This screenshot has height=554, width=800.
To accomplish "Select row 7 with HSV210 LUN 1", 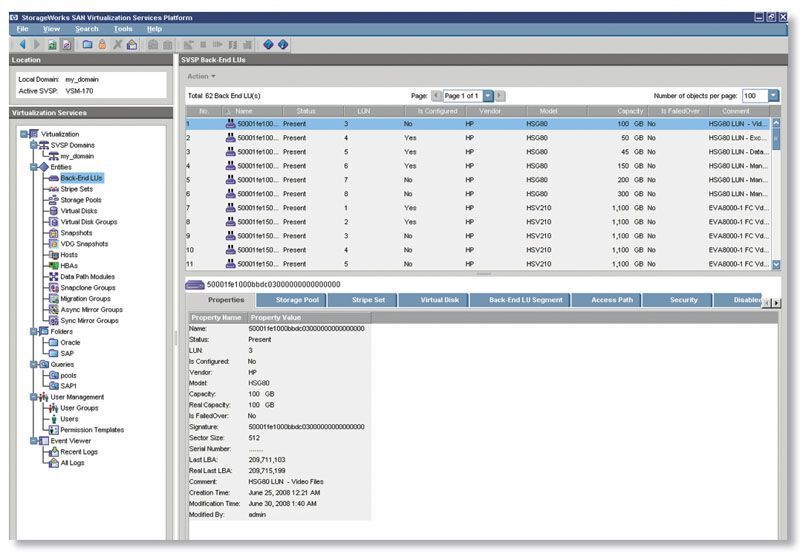I will pyautogui.click(x=478, y=208).
